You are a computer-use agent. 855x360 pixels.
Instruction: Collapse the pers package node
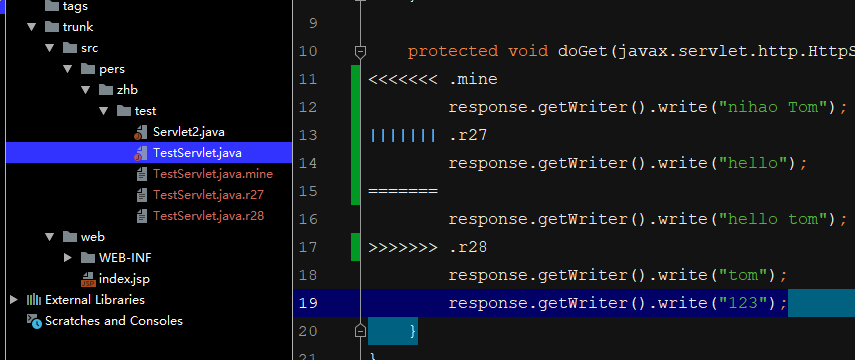click(68, 69)
